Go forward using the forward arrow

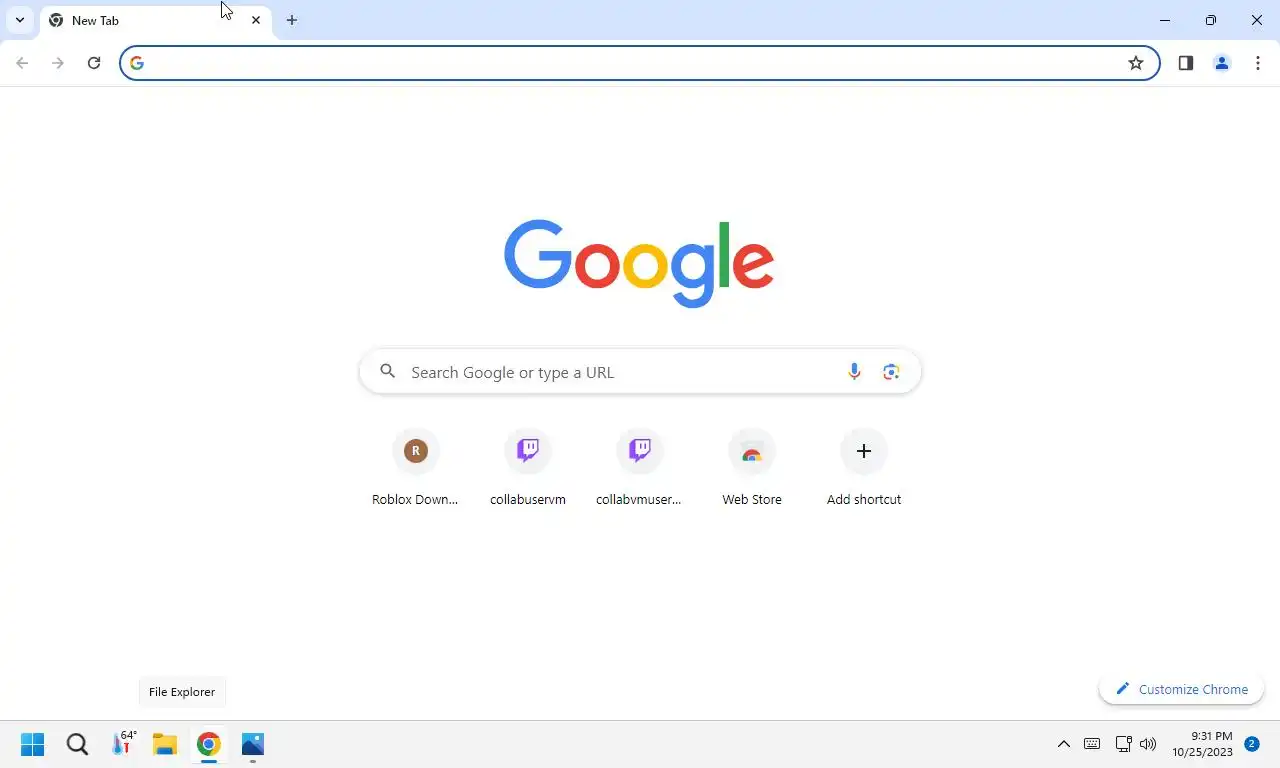(x=58, y=63)
